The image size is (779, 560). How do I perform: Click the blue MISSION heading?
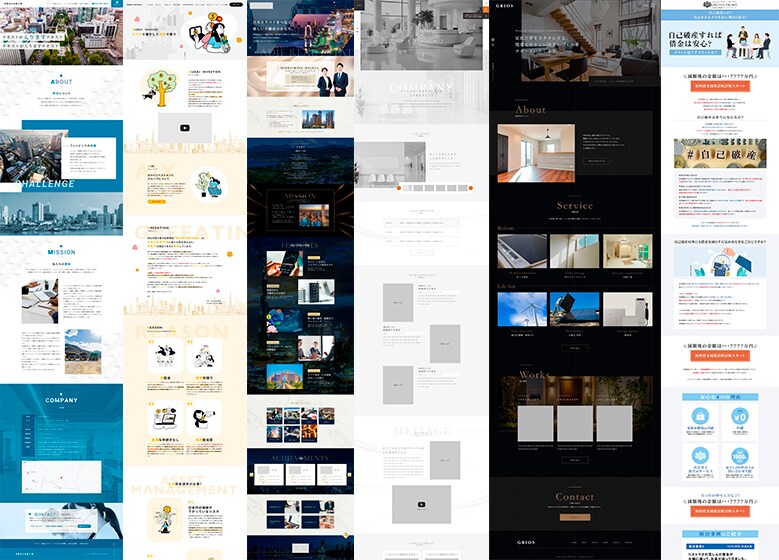[x=62, y=252]
